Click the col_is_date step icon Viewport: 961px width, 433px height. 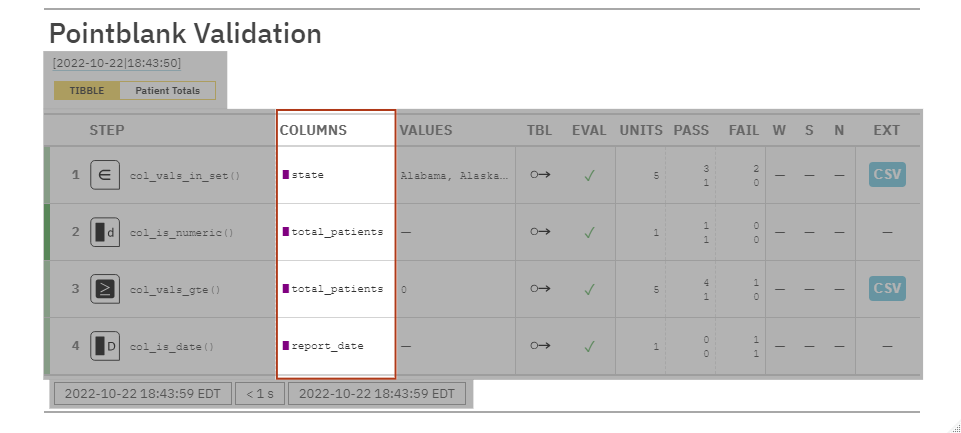[x=104, y=347]
